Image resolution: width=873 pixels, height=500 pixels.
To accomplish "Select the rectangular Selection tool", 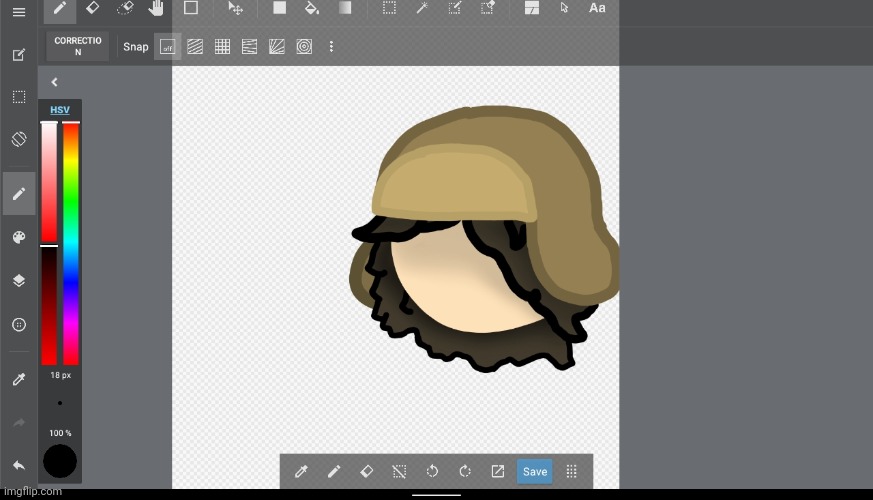I will (x=389, y=8).
